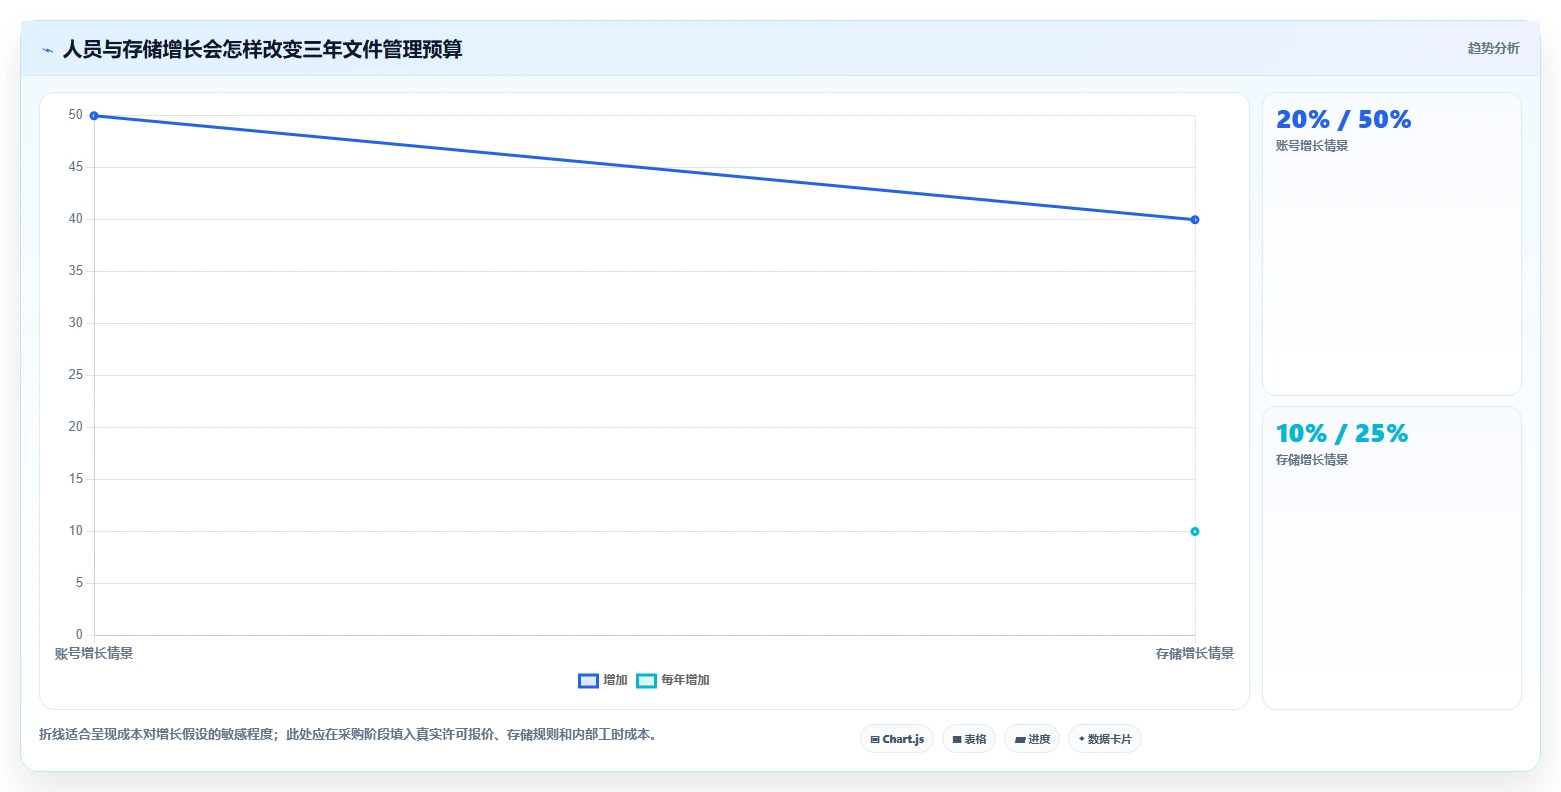This screenshot has height=792, width=1561.
Task: Toggle the 增加 legend swatch
Action: pos(588,681)
